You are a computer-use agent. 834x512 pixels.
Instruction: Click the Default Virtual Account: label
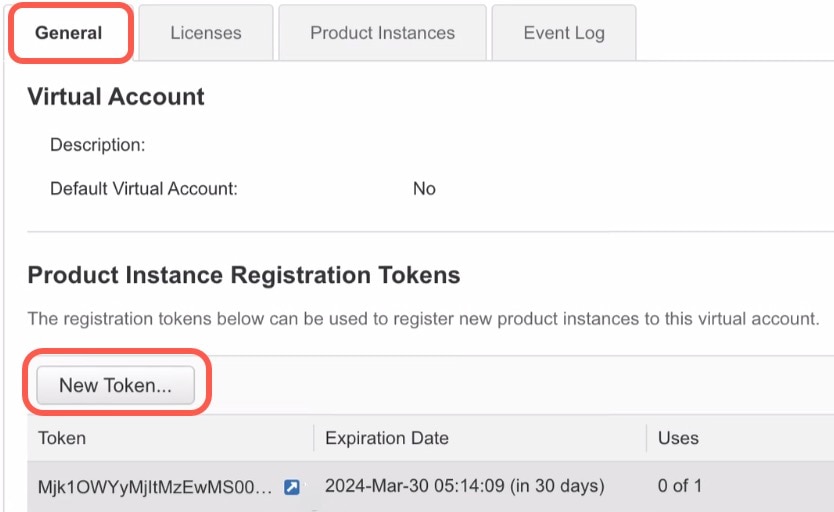point(144,189)
